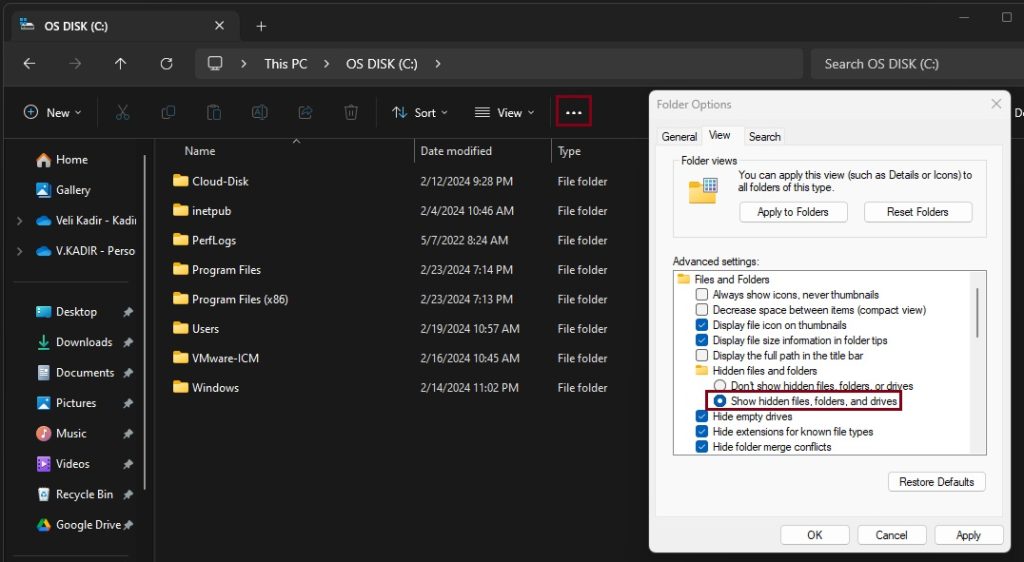Click OK in Folder Options
The image size is (1024, 562).
click(814, 535)
